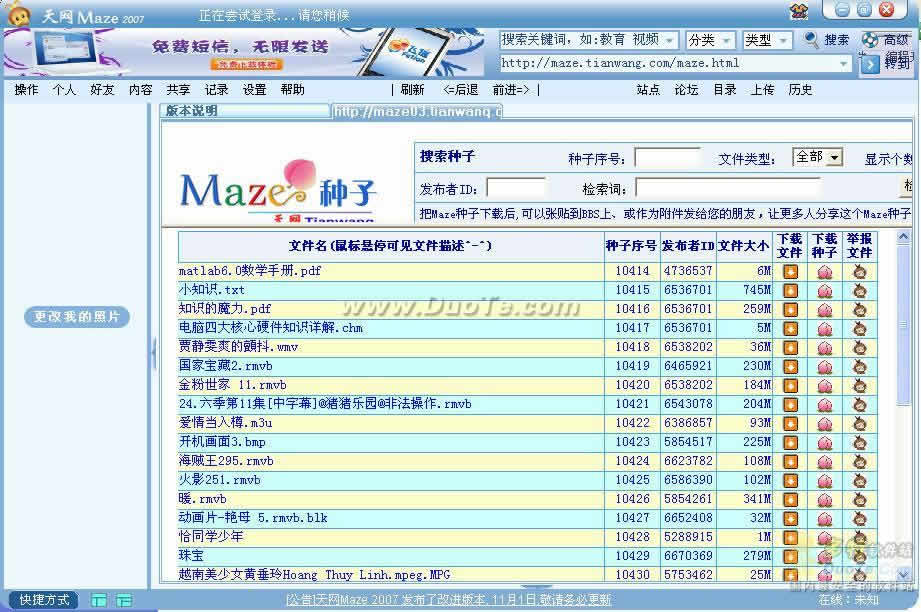This screenshot has height=612, width=921.
Task: Click the 更改我的照片 button
Action: tap(77, 317)
